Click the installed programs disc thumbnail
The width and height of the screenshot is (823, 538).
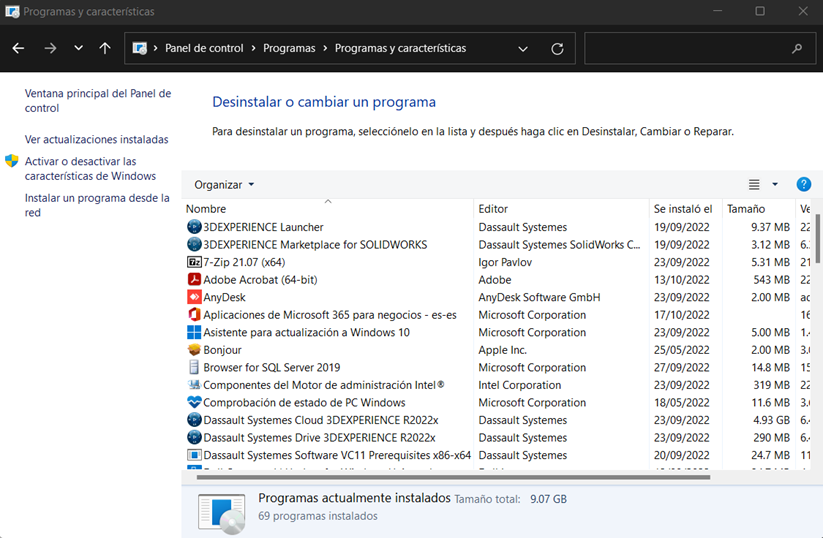222,513
